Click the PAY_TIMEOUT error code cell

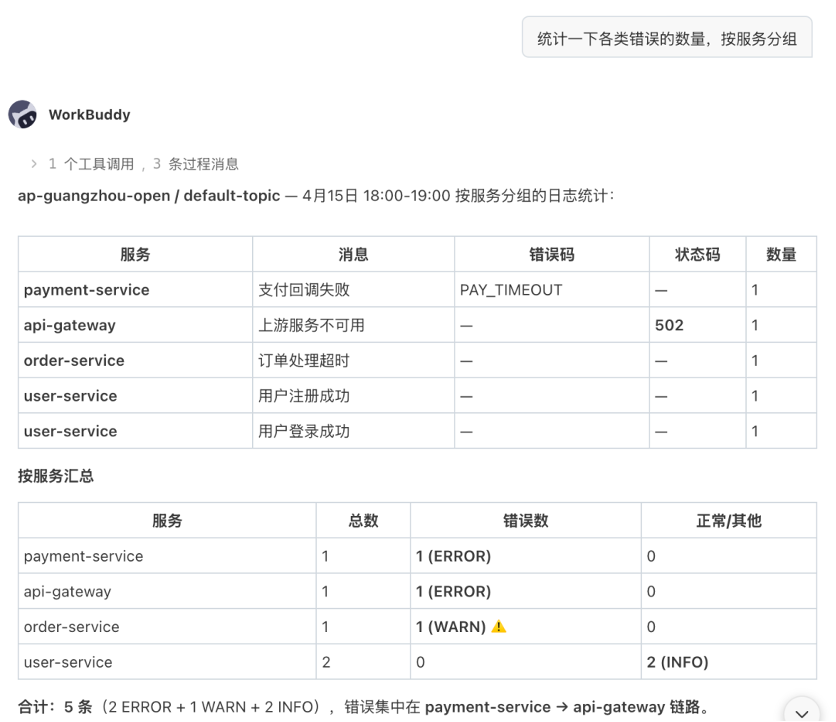point(552,290)
